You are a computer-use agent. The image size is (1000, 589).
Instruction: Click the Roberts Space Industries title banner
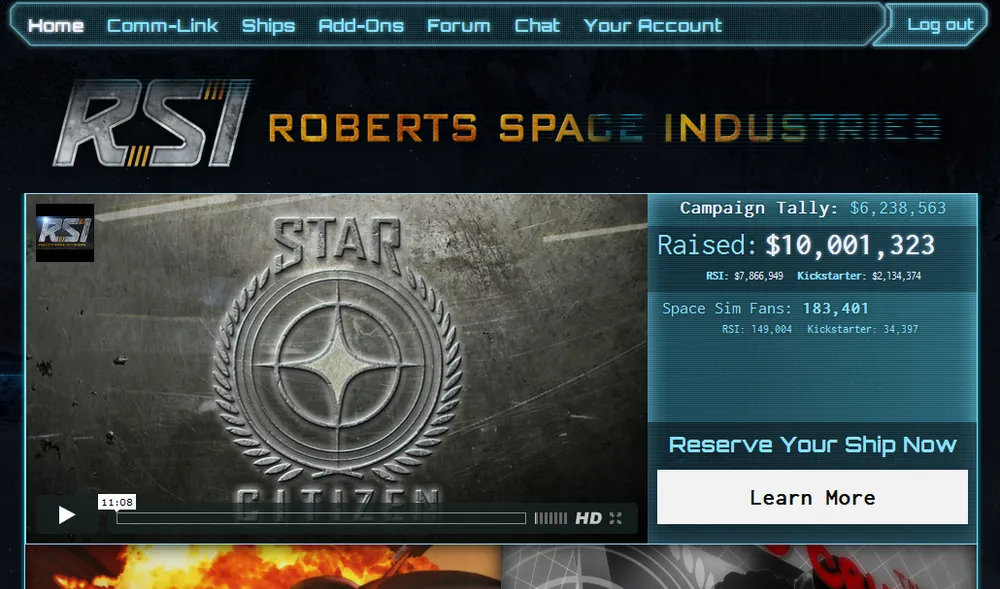click(x=605, y=127)
